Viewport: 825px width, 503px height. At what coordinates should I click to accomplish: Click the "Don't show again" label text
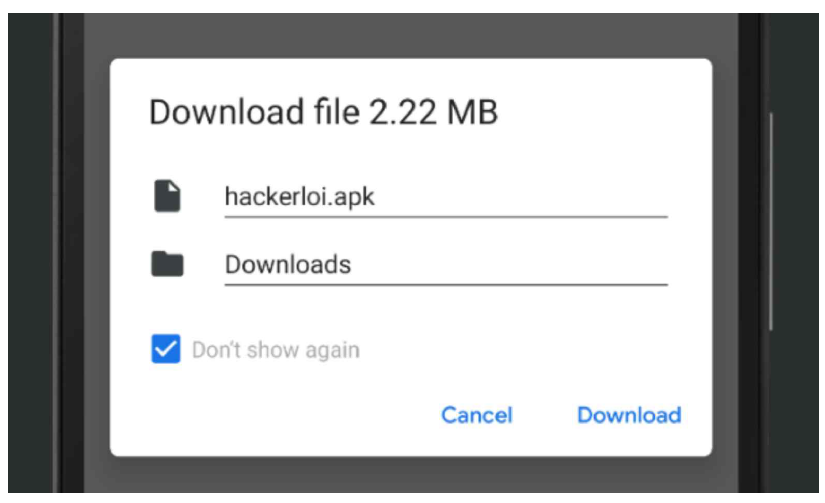pyautogui.click(x=275, y=351)
